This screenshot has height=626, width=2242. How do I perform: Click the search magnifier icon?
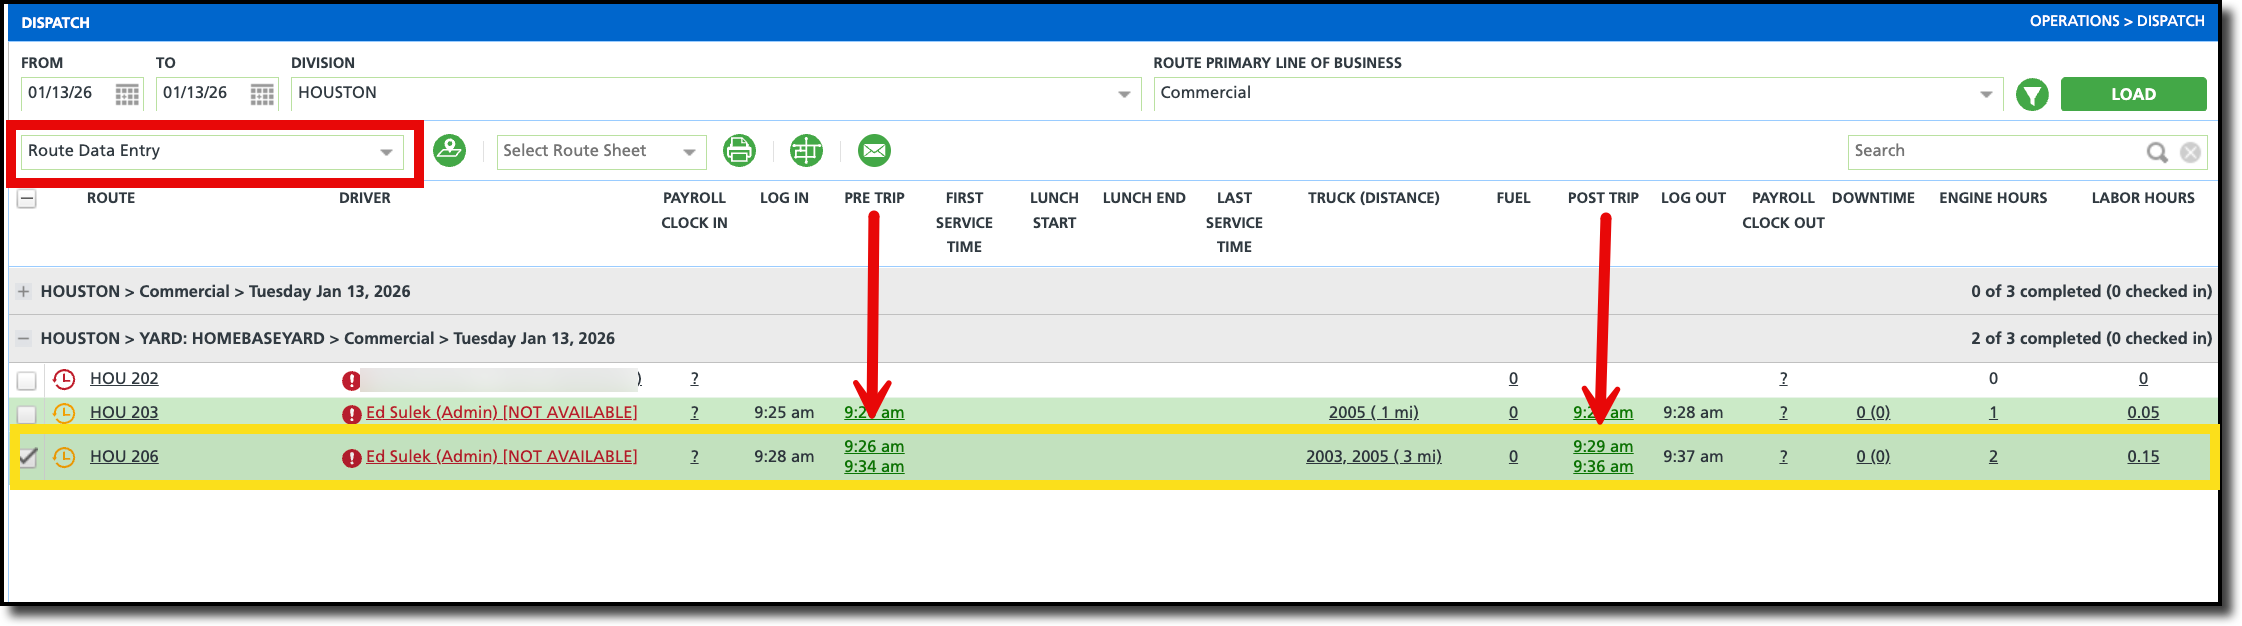2157,152
